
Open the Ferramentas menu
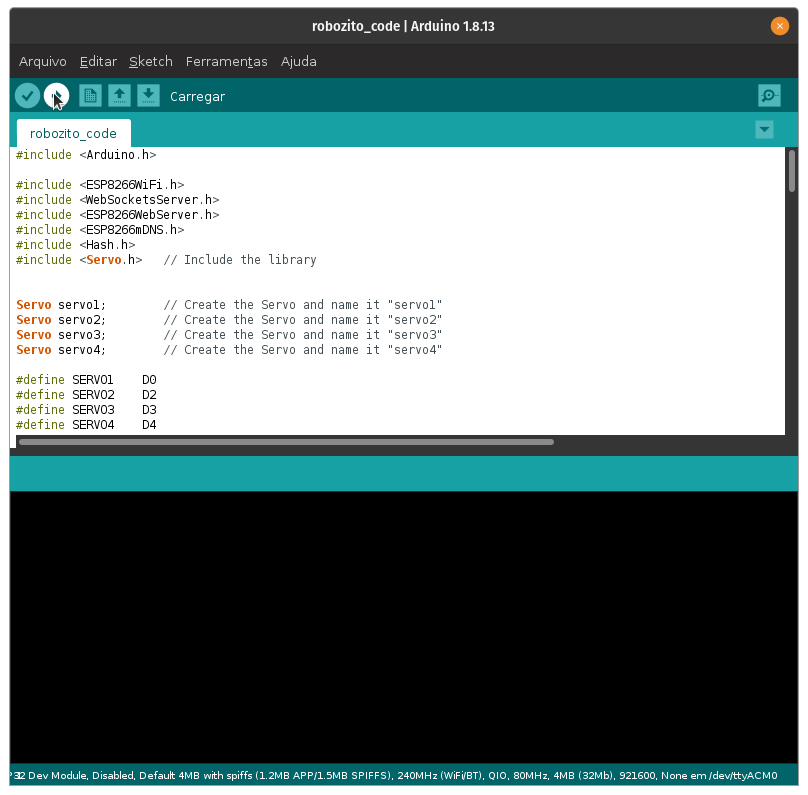pyautogui.click(x=226, y=61)
